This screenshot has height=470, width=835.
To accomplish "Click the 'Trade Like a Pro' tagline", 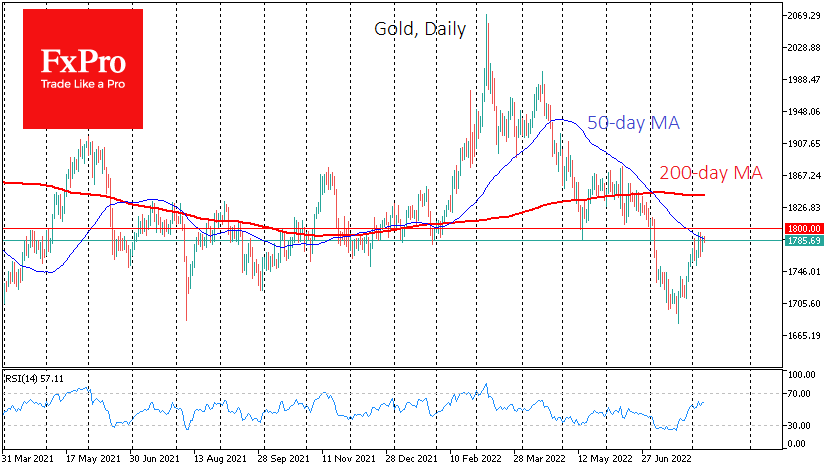I will click(82, 84).
